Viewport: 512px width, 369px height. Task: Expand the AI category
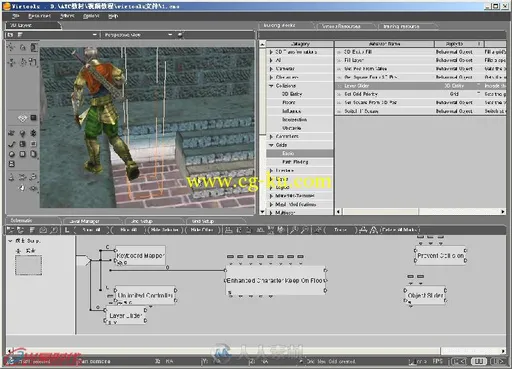pos(271,60)
